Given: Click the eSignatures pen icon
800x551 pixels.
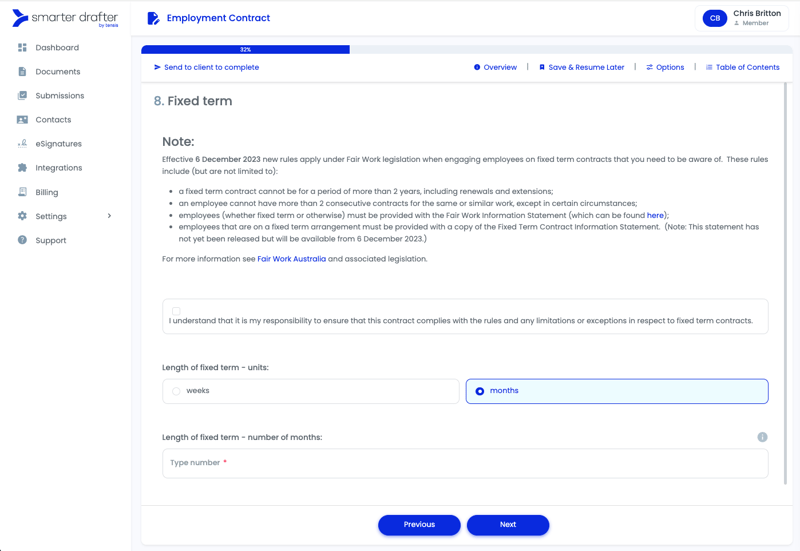Looking at the screenshot, I should pos(22,144).
